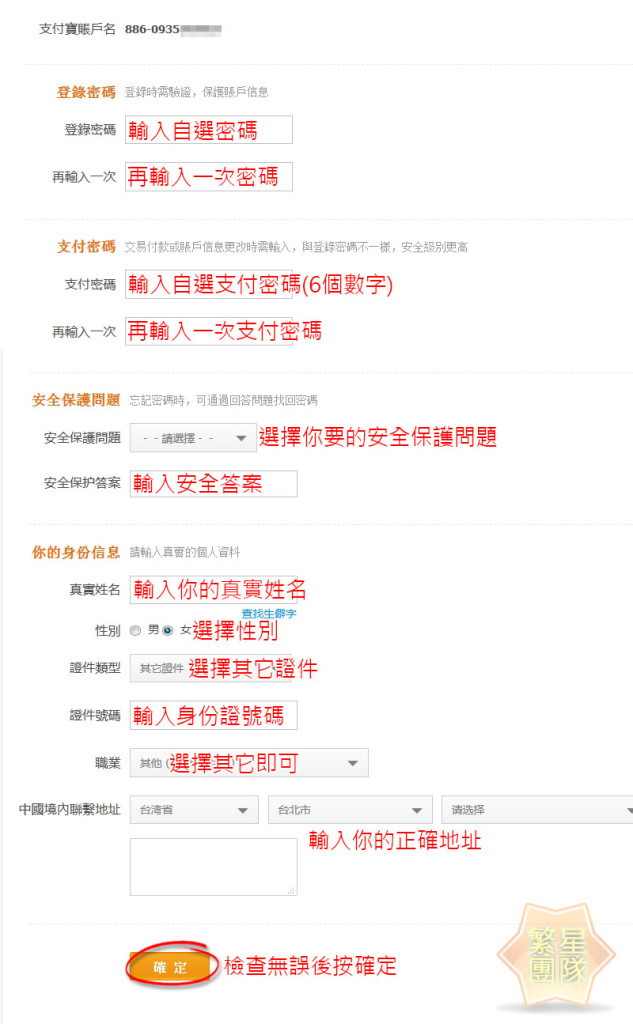Open the 台湾省 province dropdown
Screen dimensions: 633x1024
194,810
